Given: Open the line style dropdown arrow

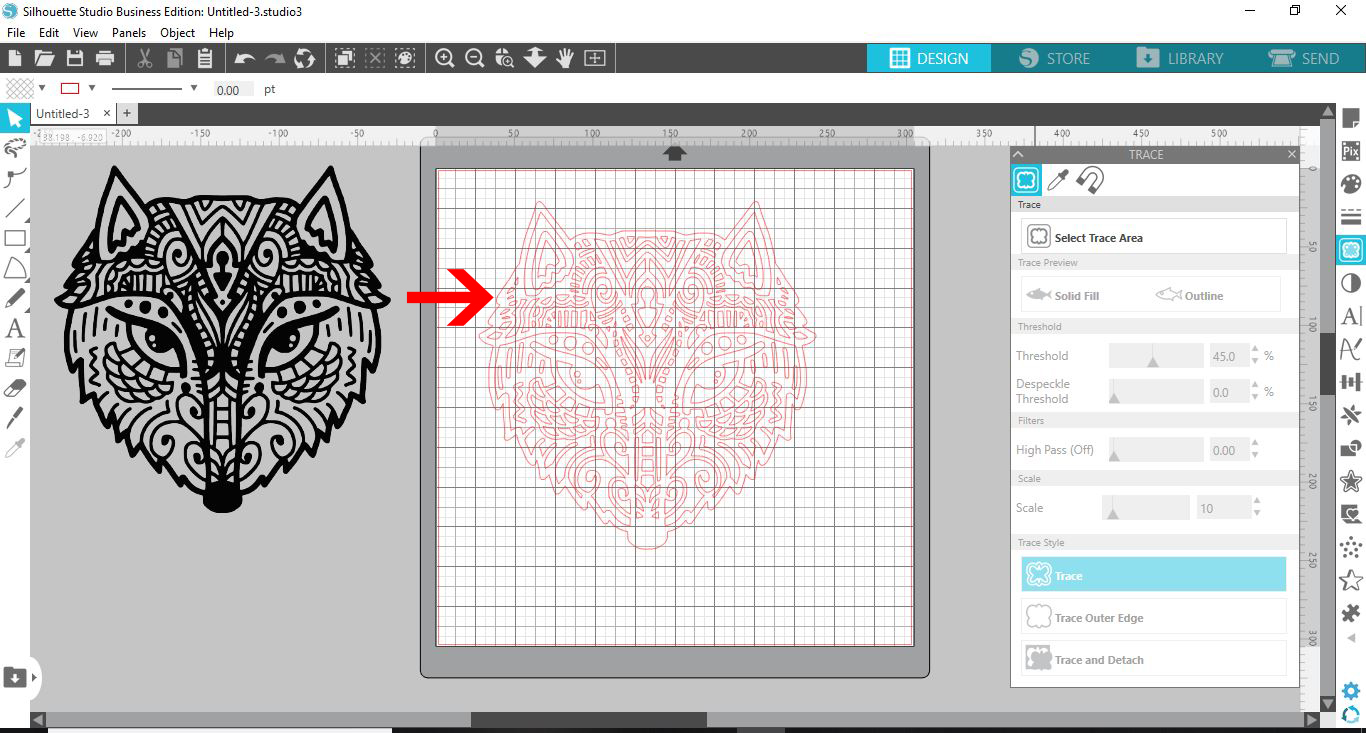Looking at the screenshot, I should (x=194, y=88).
